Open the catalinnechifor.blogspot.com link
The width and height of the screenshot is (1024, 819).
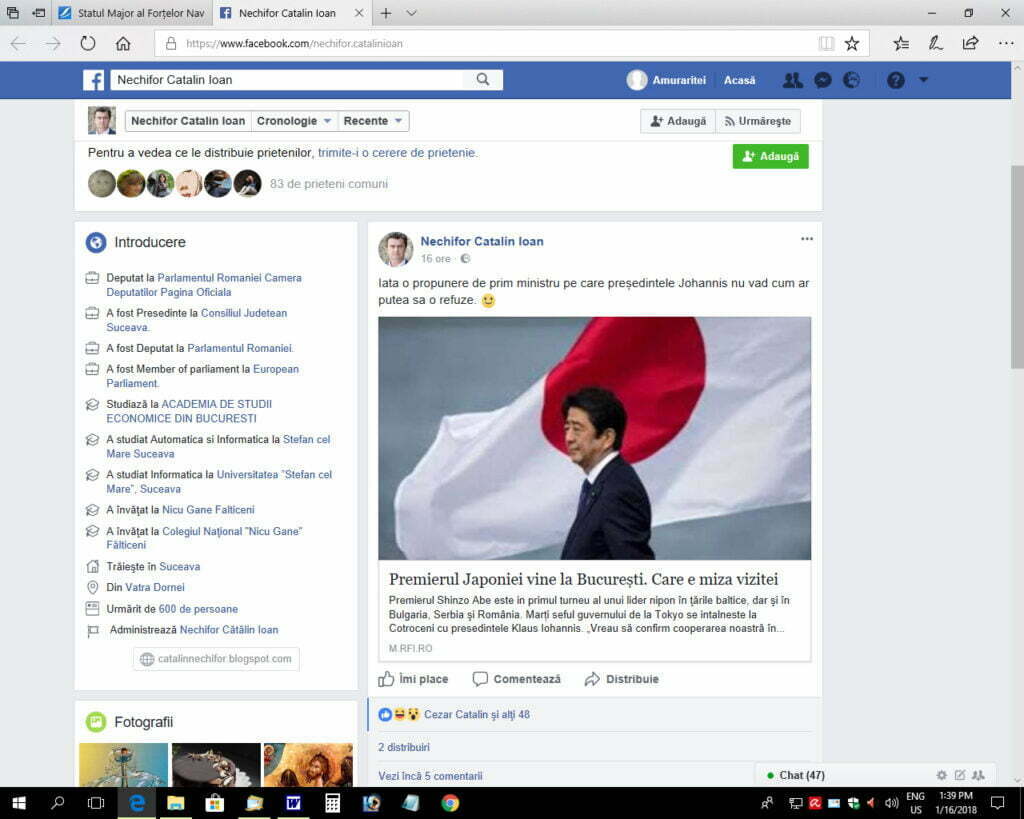[216, 659]
